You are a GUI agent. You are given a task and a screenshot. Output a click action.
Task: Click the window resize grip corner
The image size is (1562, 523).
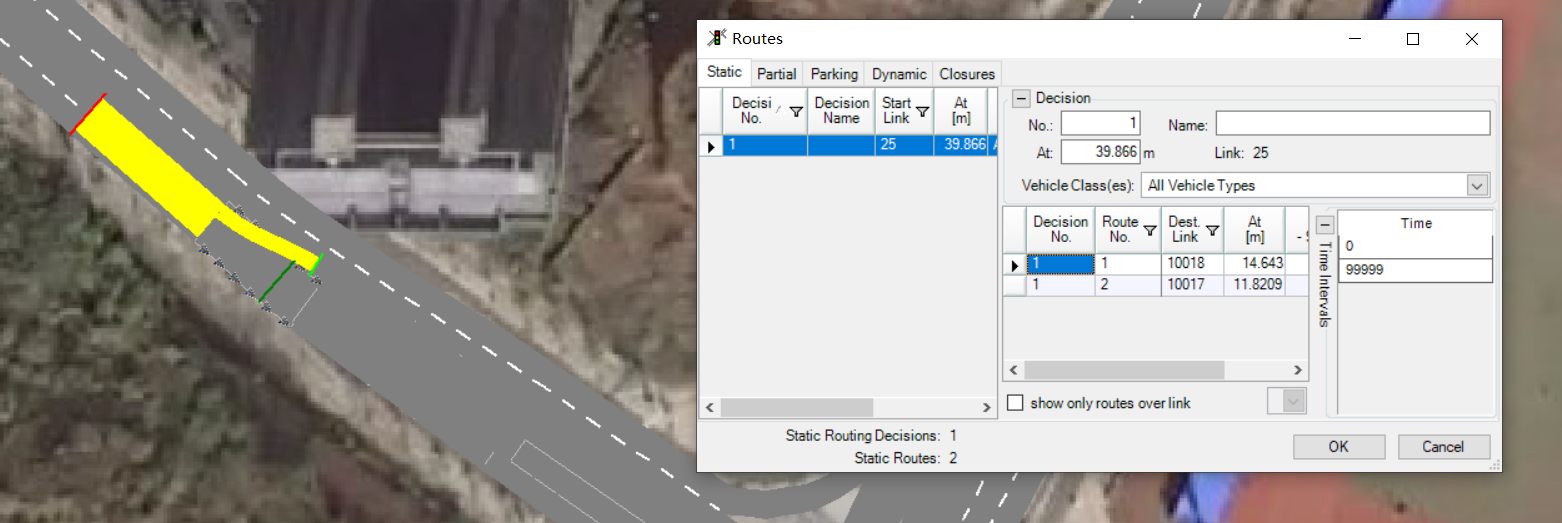click(x=1495, y=465)
